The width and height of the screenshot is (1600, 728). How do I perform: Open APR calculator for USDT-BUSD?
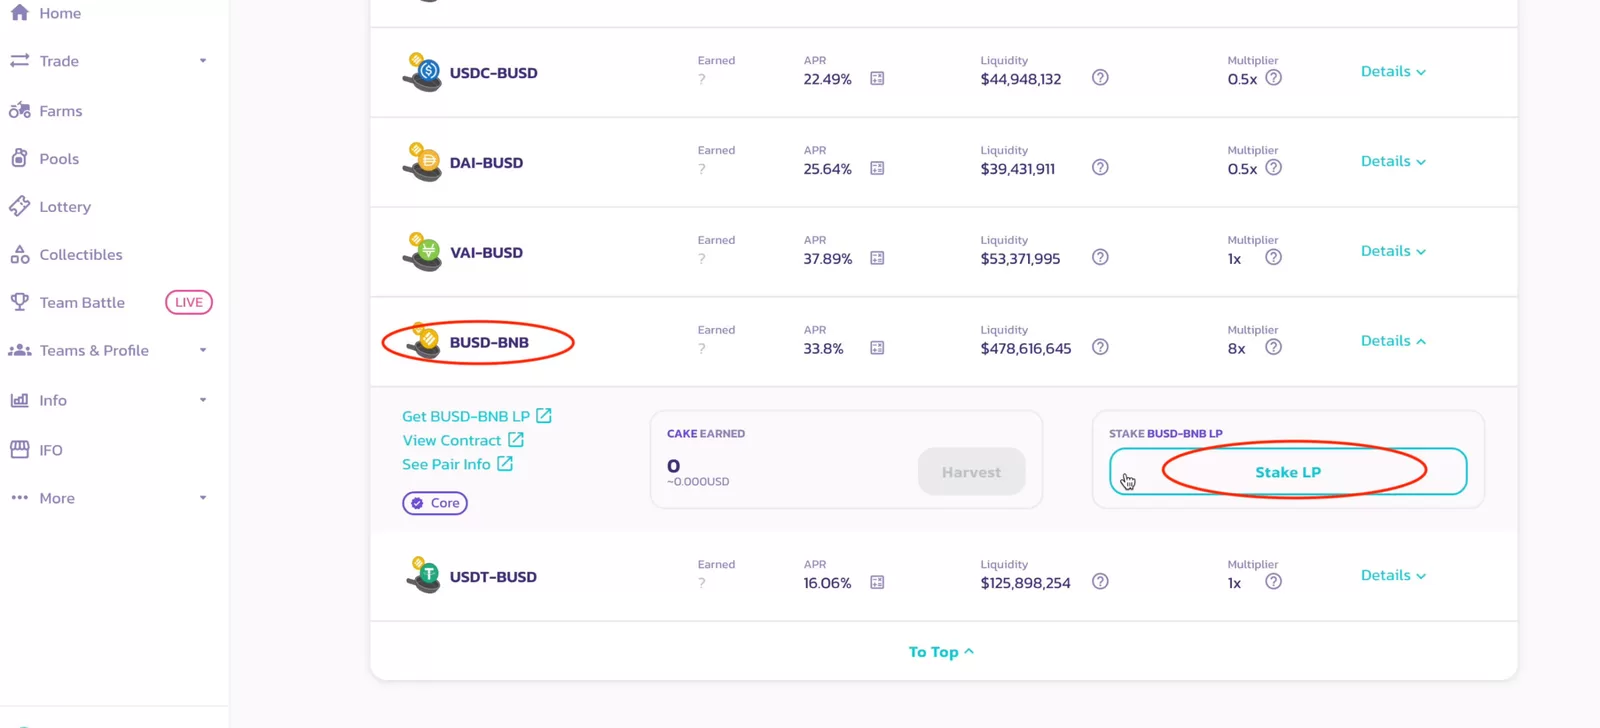[877, 582]
